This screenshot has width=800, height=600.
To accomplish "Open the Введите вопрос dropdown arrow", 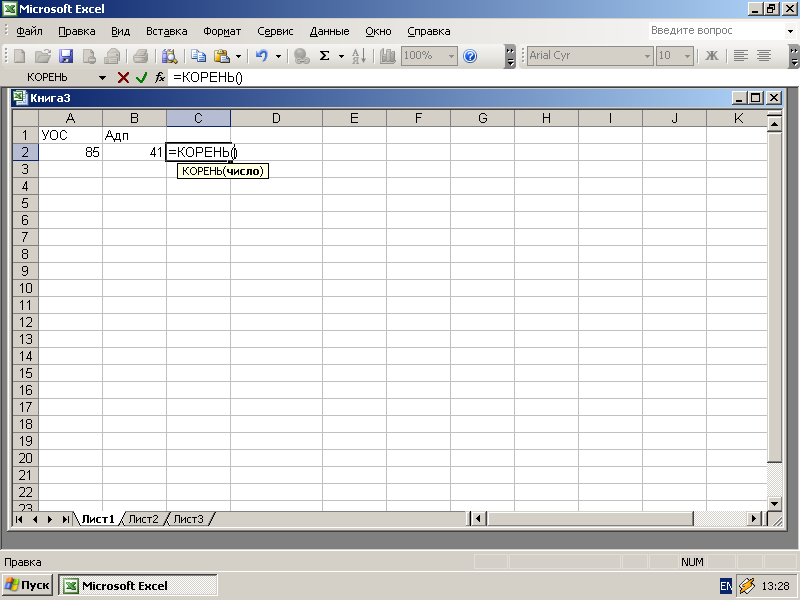I will pos(790,31).
